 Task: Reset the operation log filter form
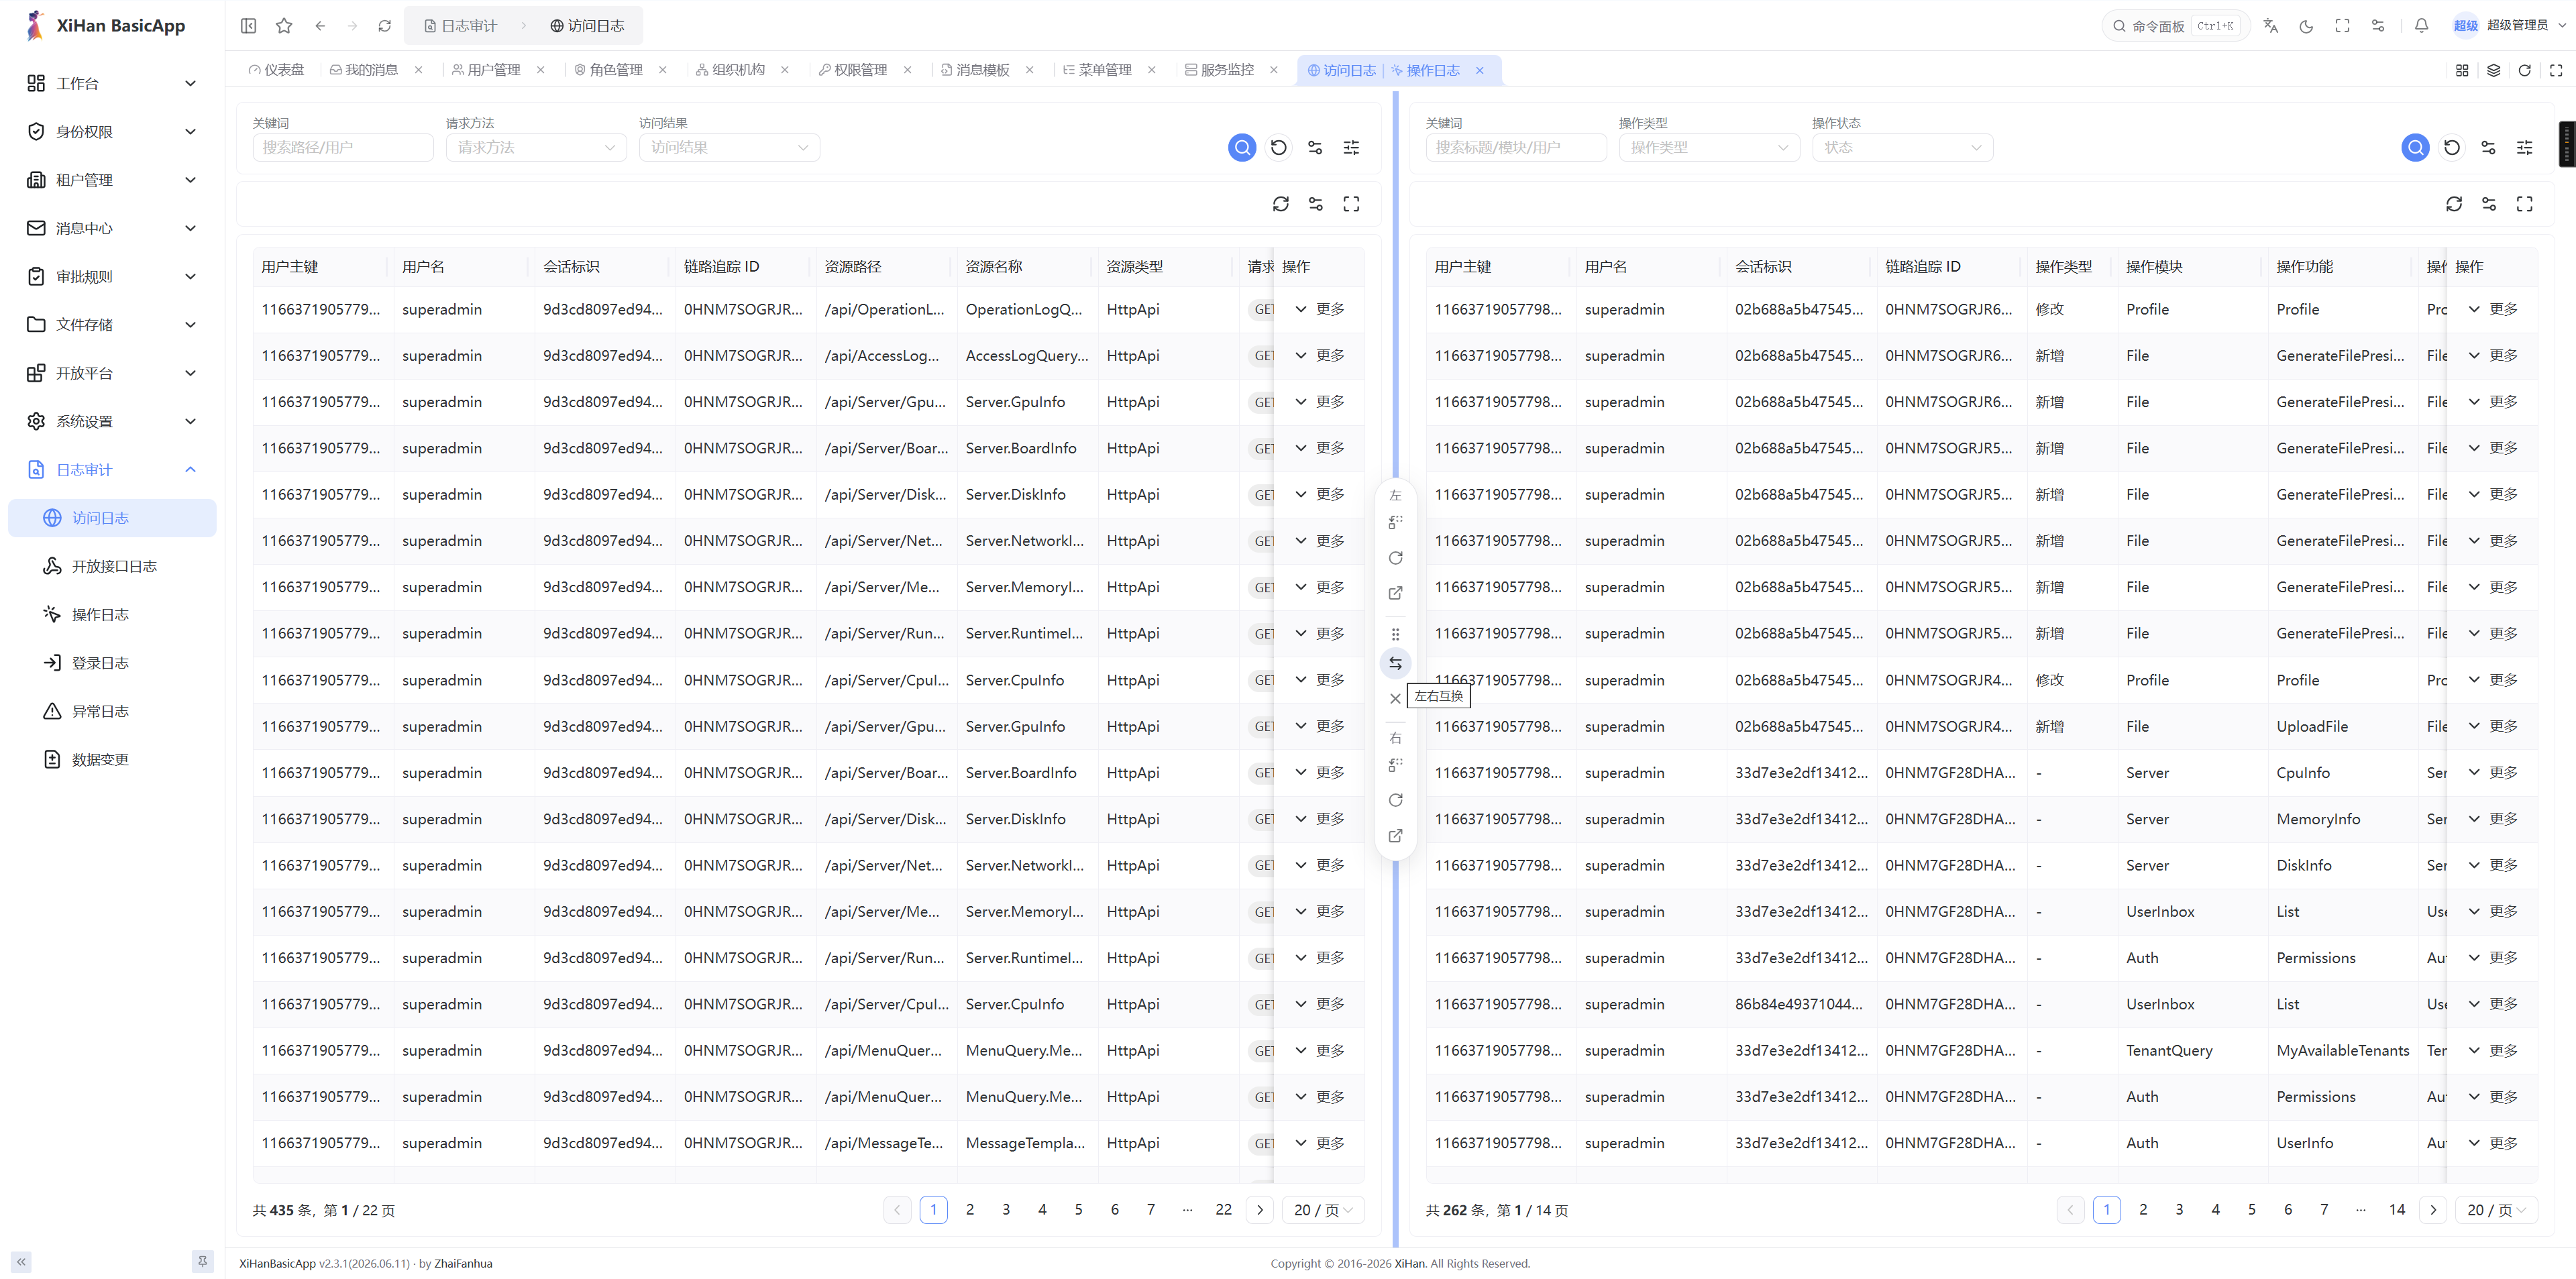pos(2452,148)
